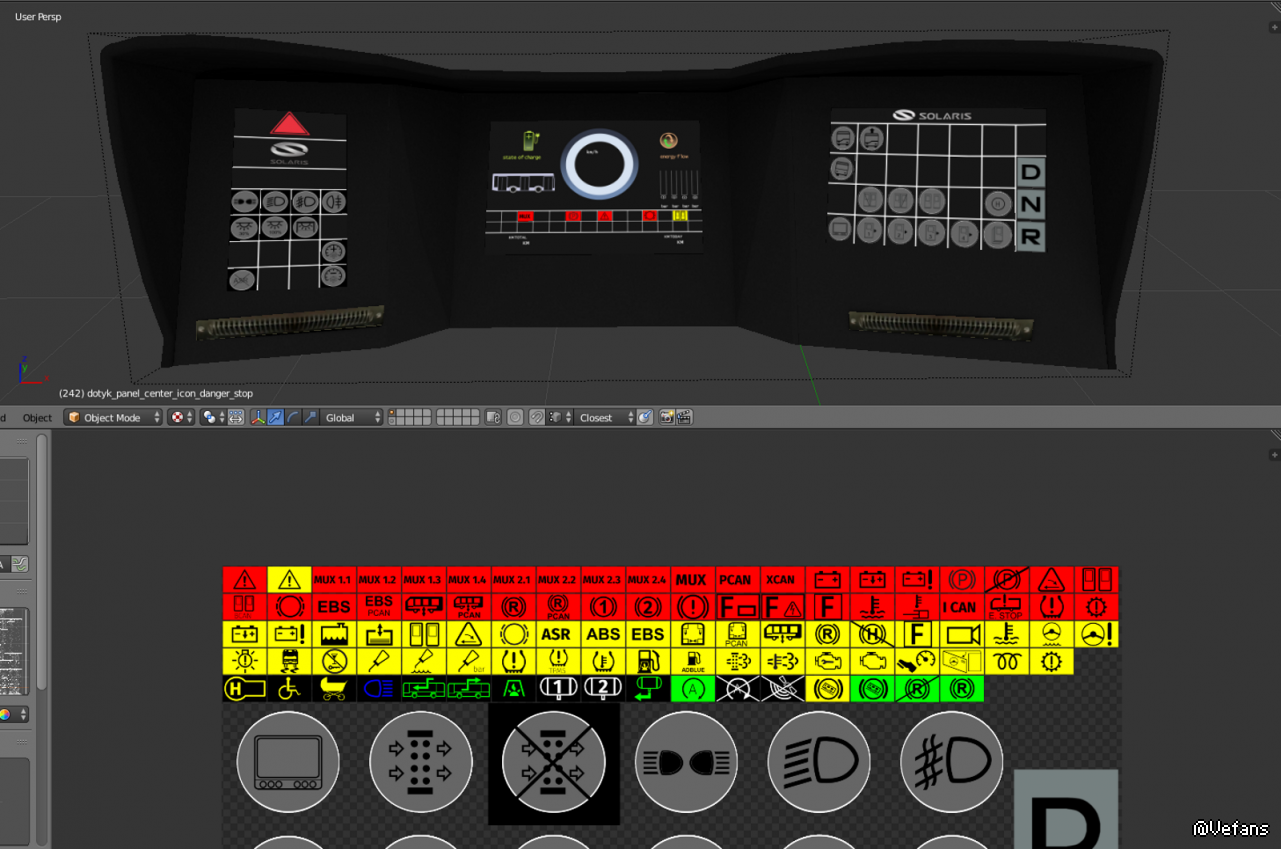Image resolution: width=1281 pixels, height=849 pixels.
Task: Toggle the snap magnet icon
Action: pos(538,418)
